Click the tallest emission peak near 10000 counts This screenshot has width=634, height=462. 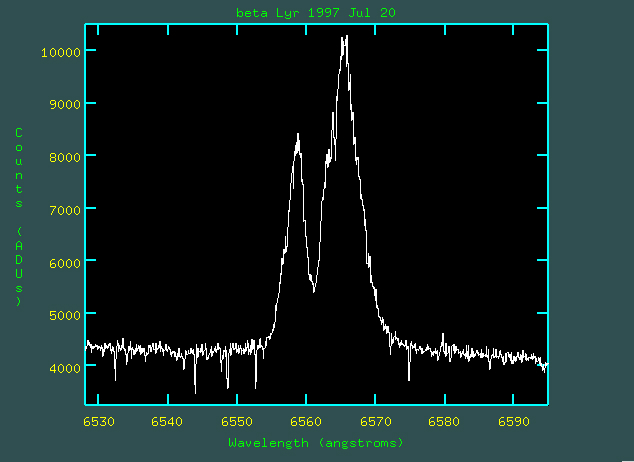(345, 40)
